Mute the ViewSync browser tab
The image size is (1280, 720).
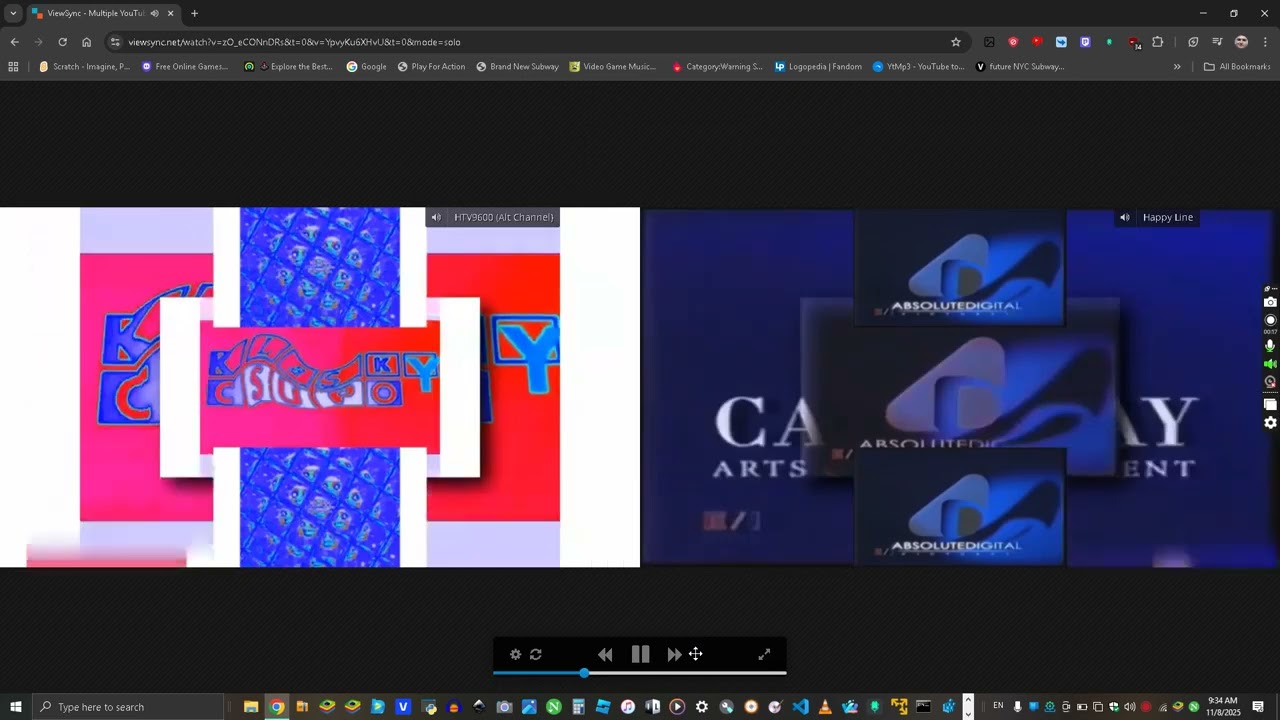click(x=154, y=13)
